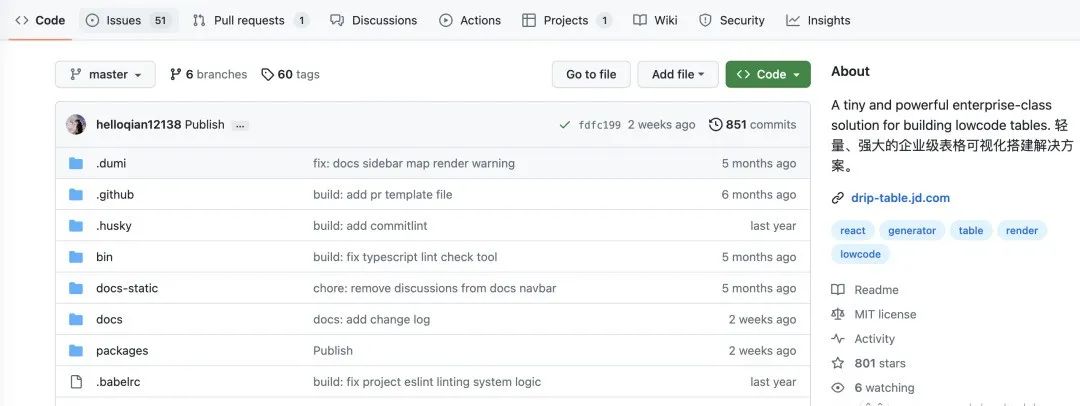The width and height of the screenshot is (1080, 406).
Task: Click the star icon beside 801 stars
Action: tap(838, 363)
